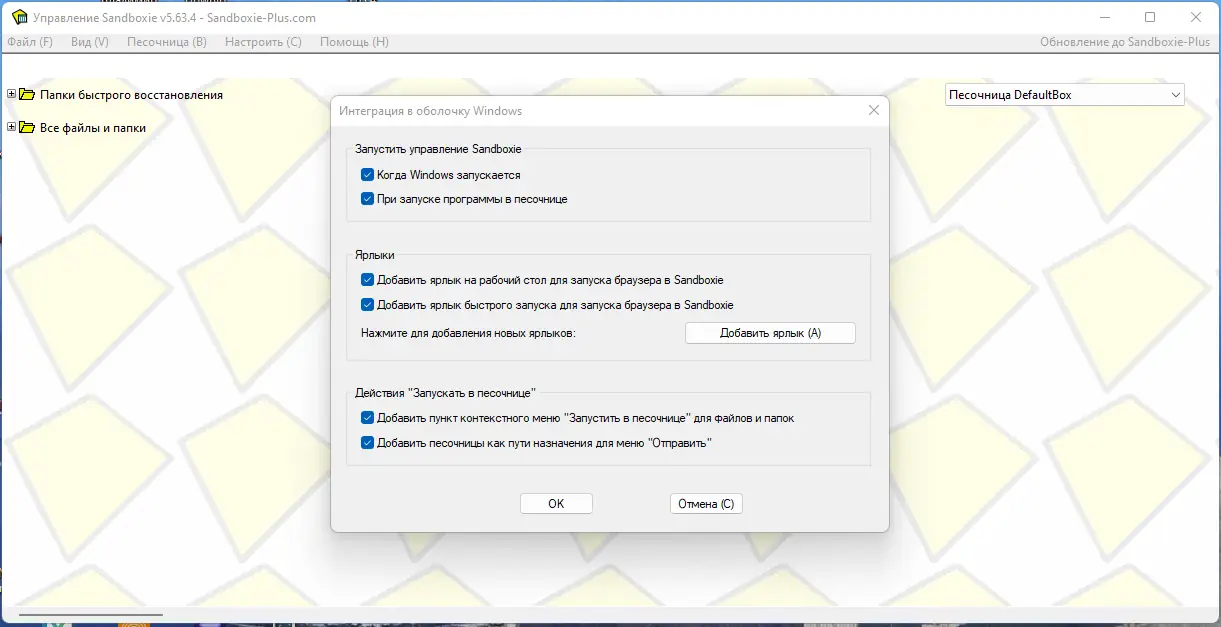Image resolution: width=1221 pixels, height=627 pixels.
Task: Open the Настроить (C) menu
Action: (263, 42)
